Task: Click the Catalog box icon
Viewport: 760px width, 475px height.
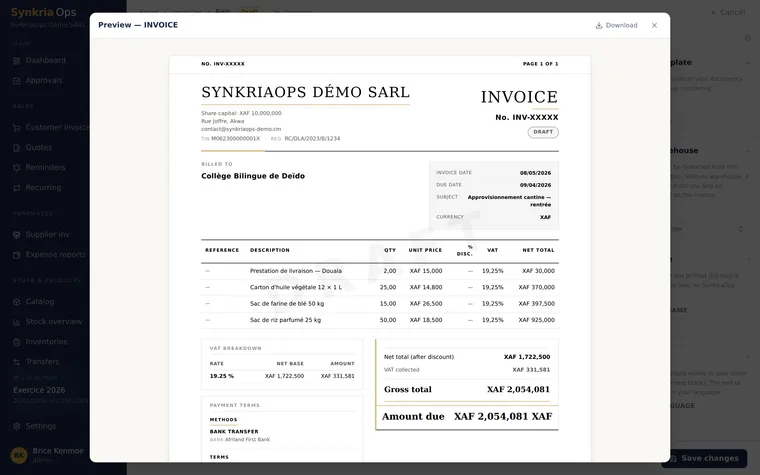Action: click(x=16, y=301)
